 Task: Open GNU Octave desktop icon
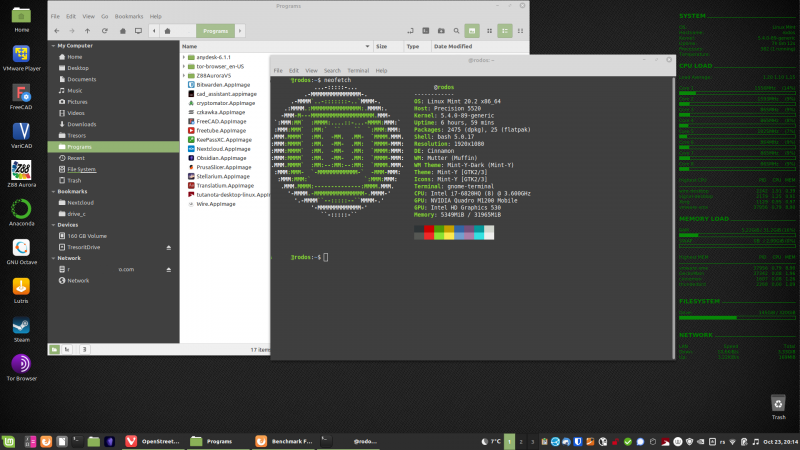21,252
